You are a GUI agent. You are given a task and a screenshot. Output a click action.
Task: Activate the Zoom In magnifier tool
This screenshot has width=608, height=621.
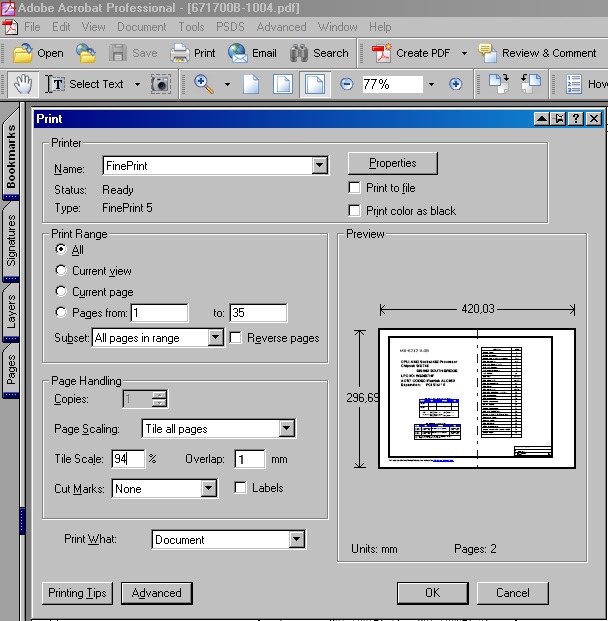pos(204,84)
